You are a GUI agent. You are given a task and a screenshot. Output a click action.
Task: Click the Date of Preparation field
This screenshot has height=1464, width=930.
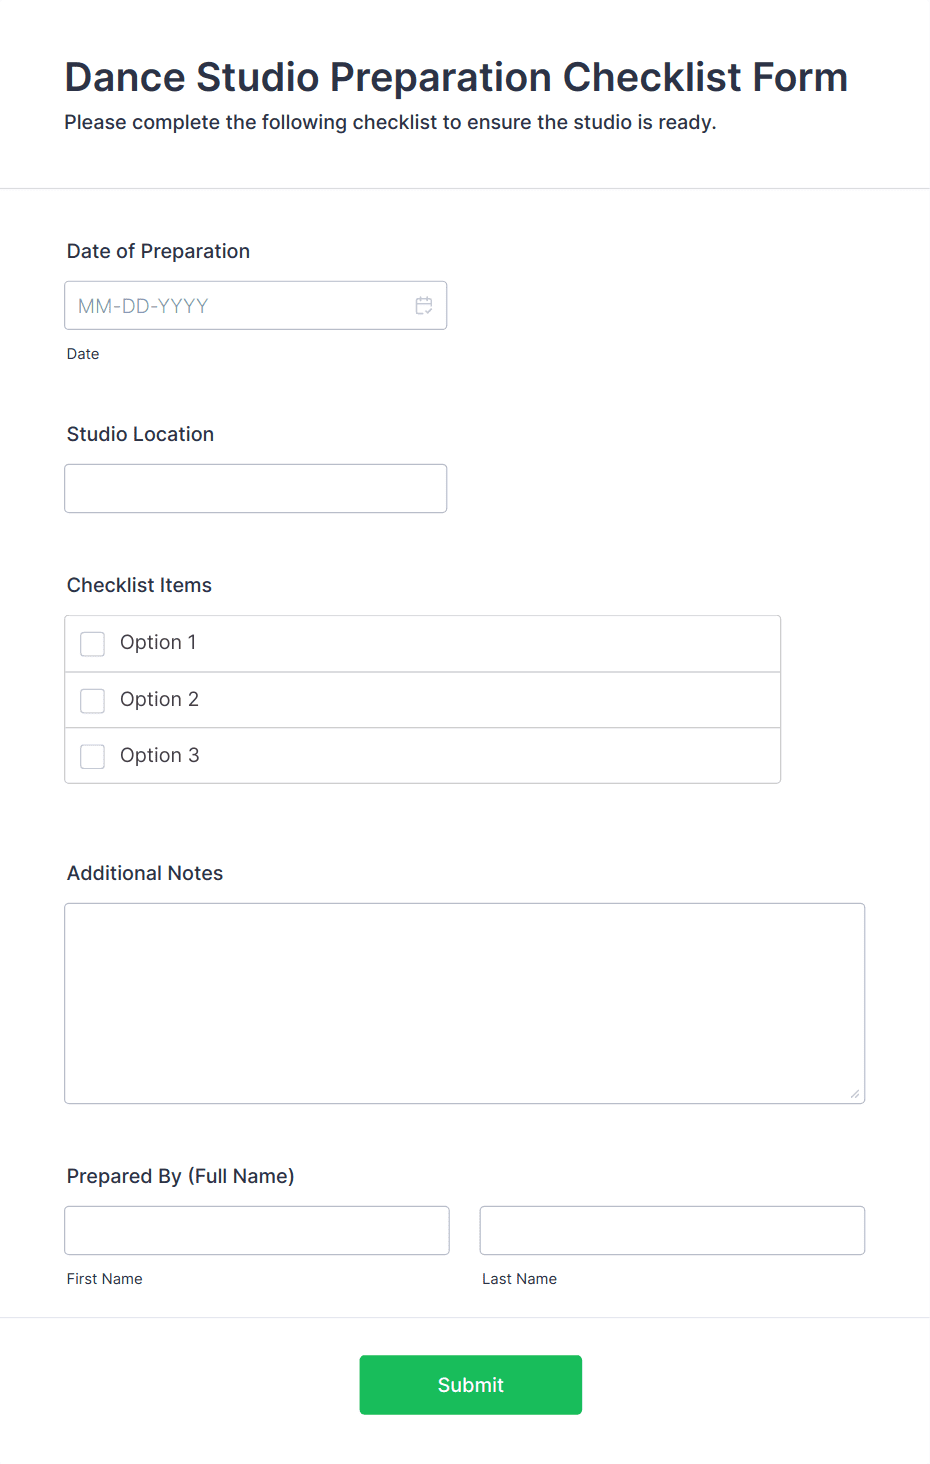(255, 306)
